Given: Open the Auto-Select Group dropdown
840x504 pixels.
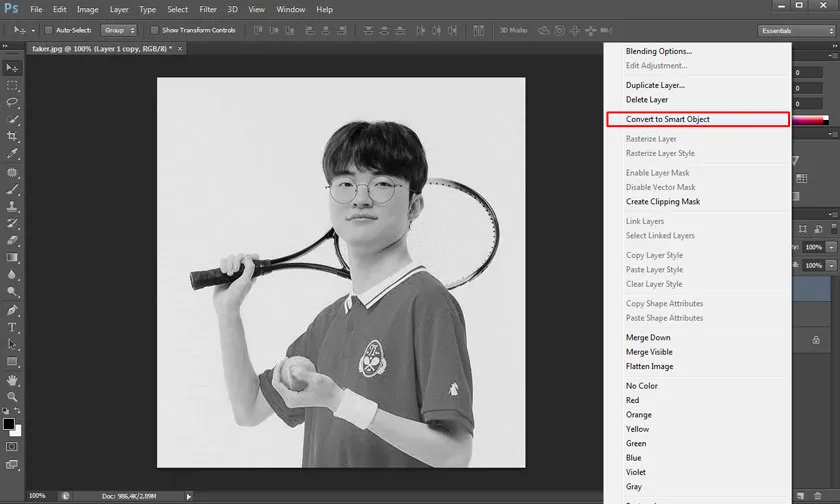Looking at the screenshot, I should [x=119, y=30].
